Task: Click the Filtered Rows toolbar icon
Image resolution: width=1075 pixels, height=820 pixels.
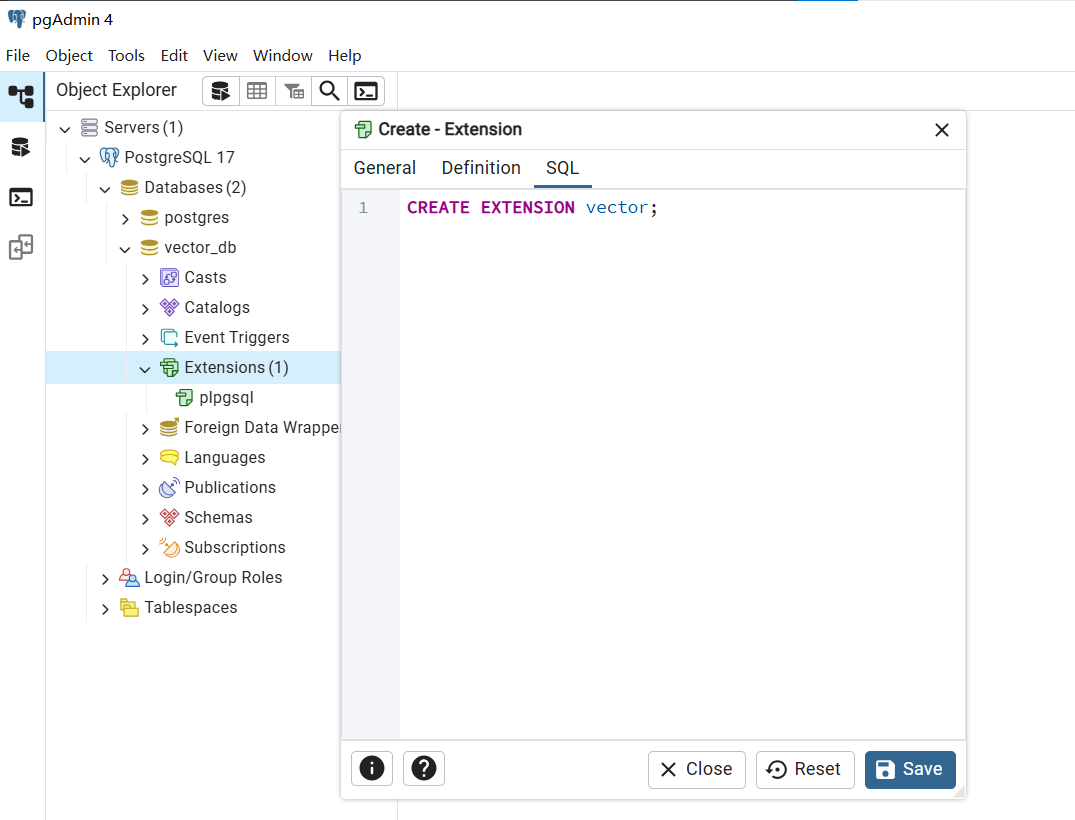Action: [x=293, y=91]
